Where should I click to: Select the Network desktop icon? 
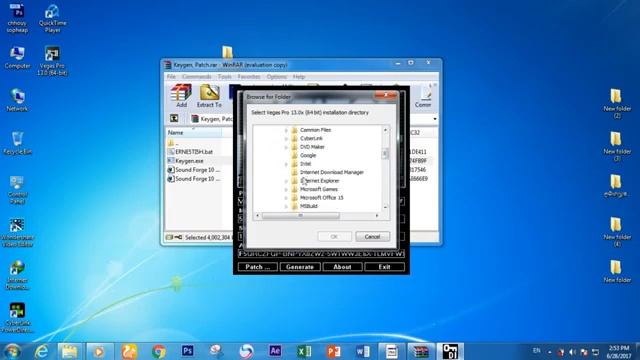coord(17,100)
